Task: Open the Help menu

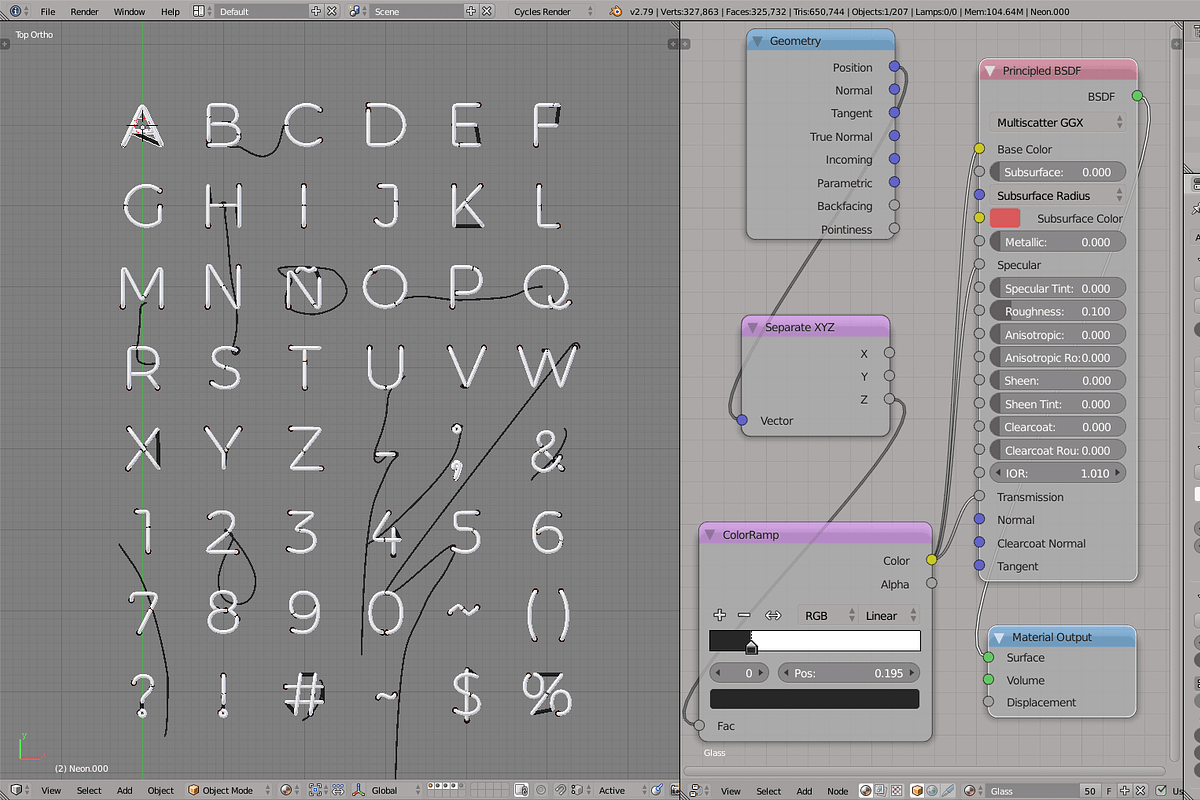Action: point(170,11)
